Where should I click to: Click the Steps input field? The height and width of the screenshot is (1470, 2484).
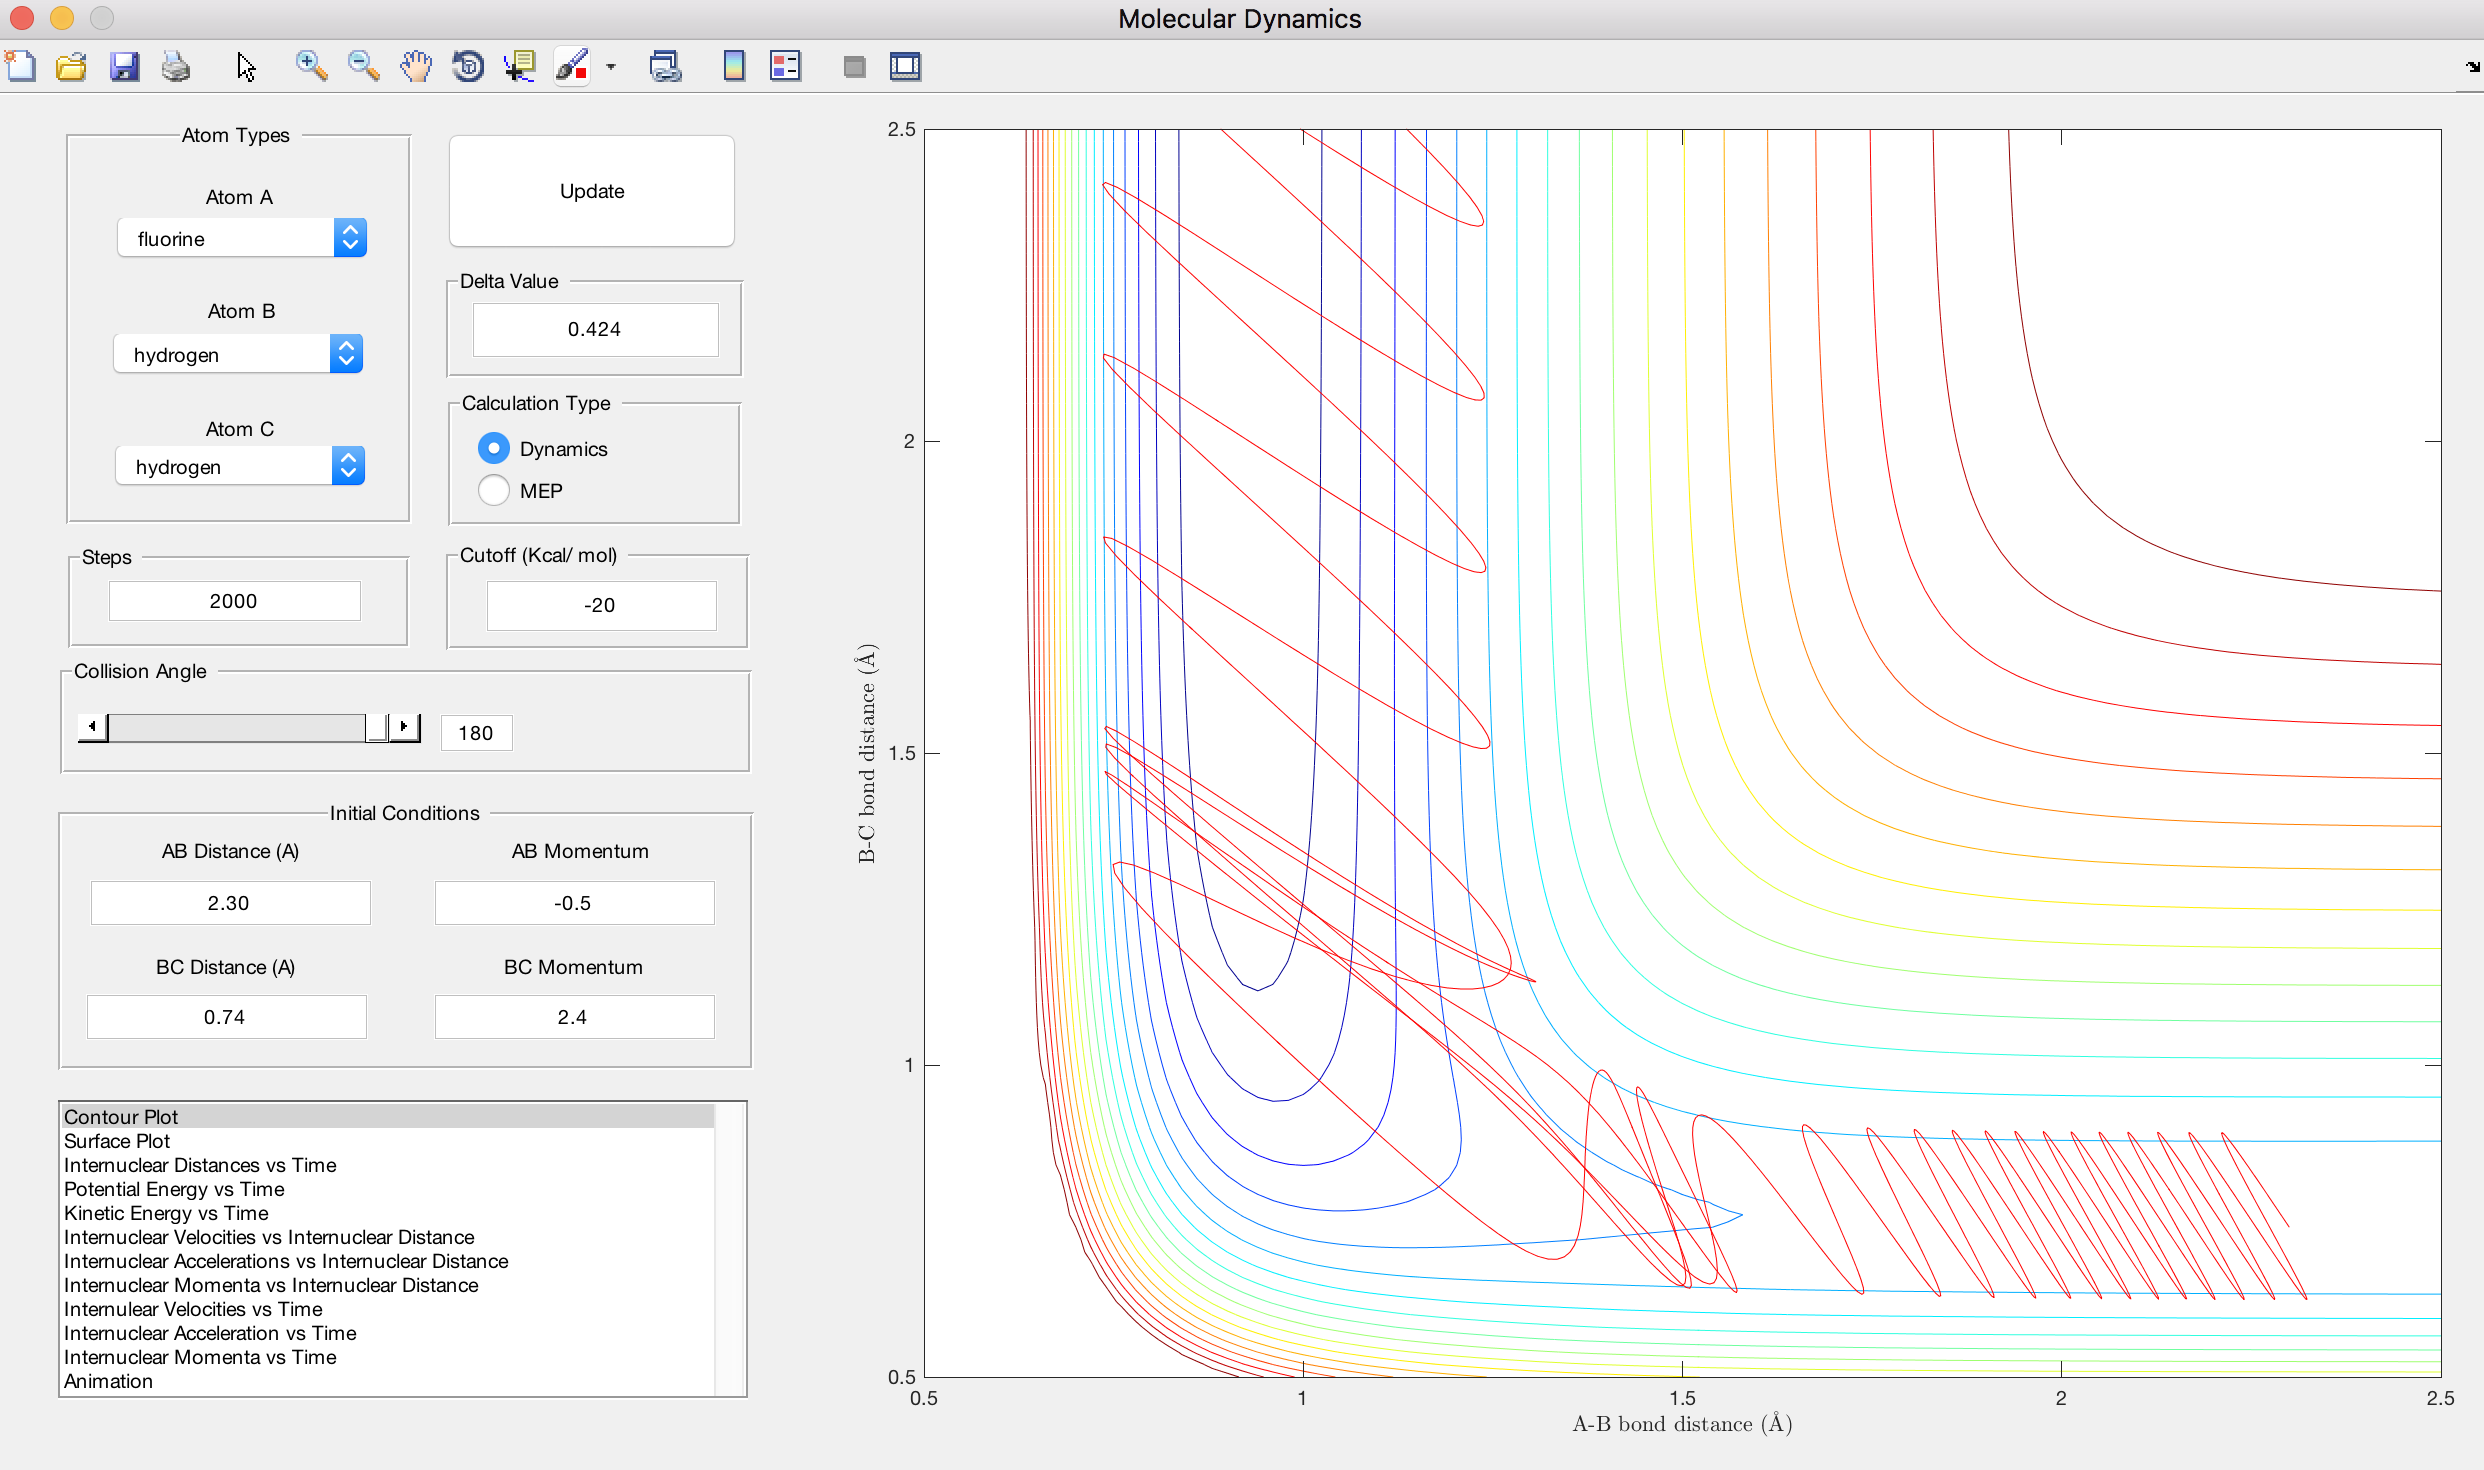pyautogui.click(x=234, y=601)
